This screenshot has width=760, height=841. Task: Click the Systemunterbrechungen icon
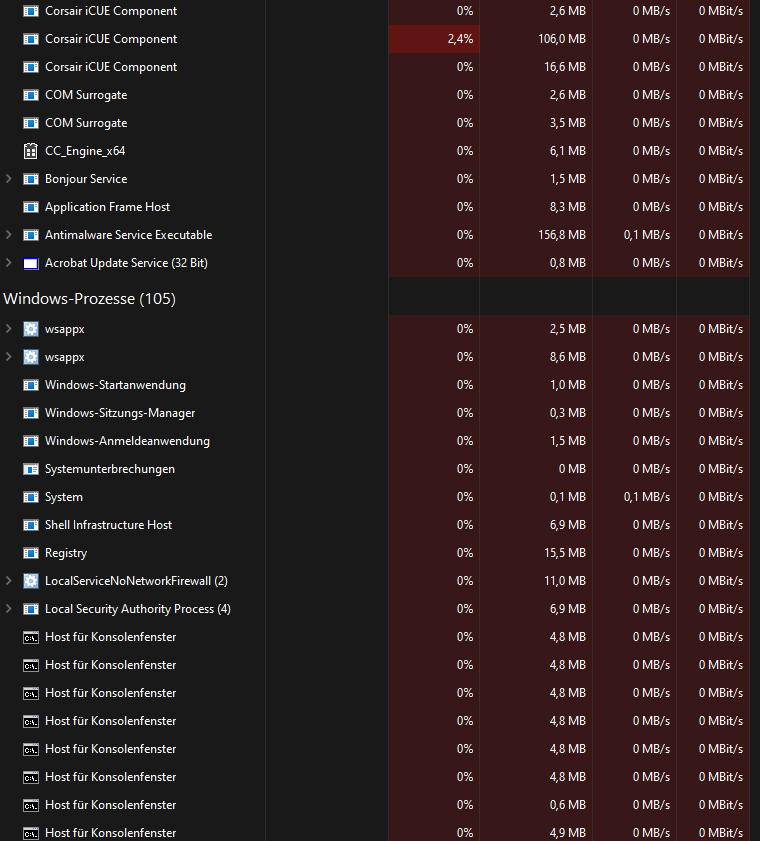(x=31, y=469)
